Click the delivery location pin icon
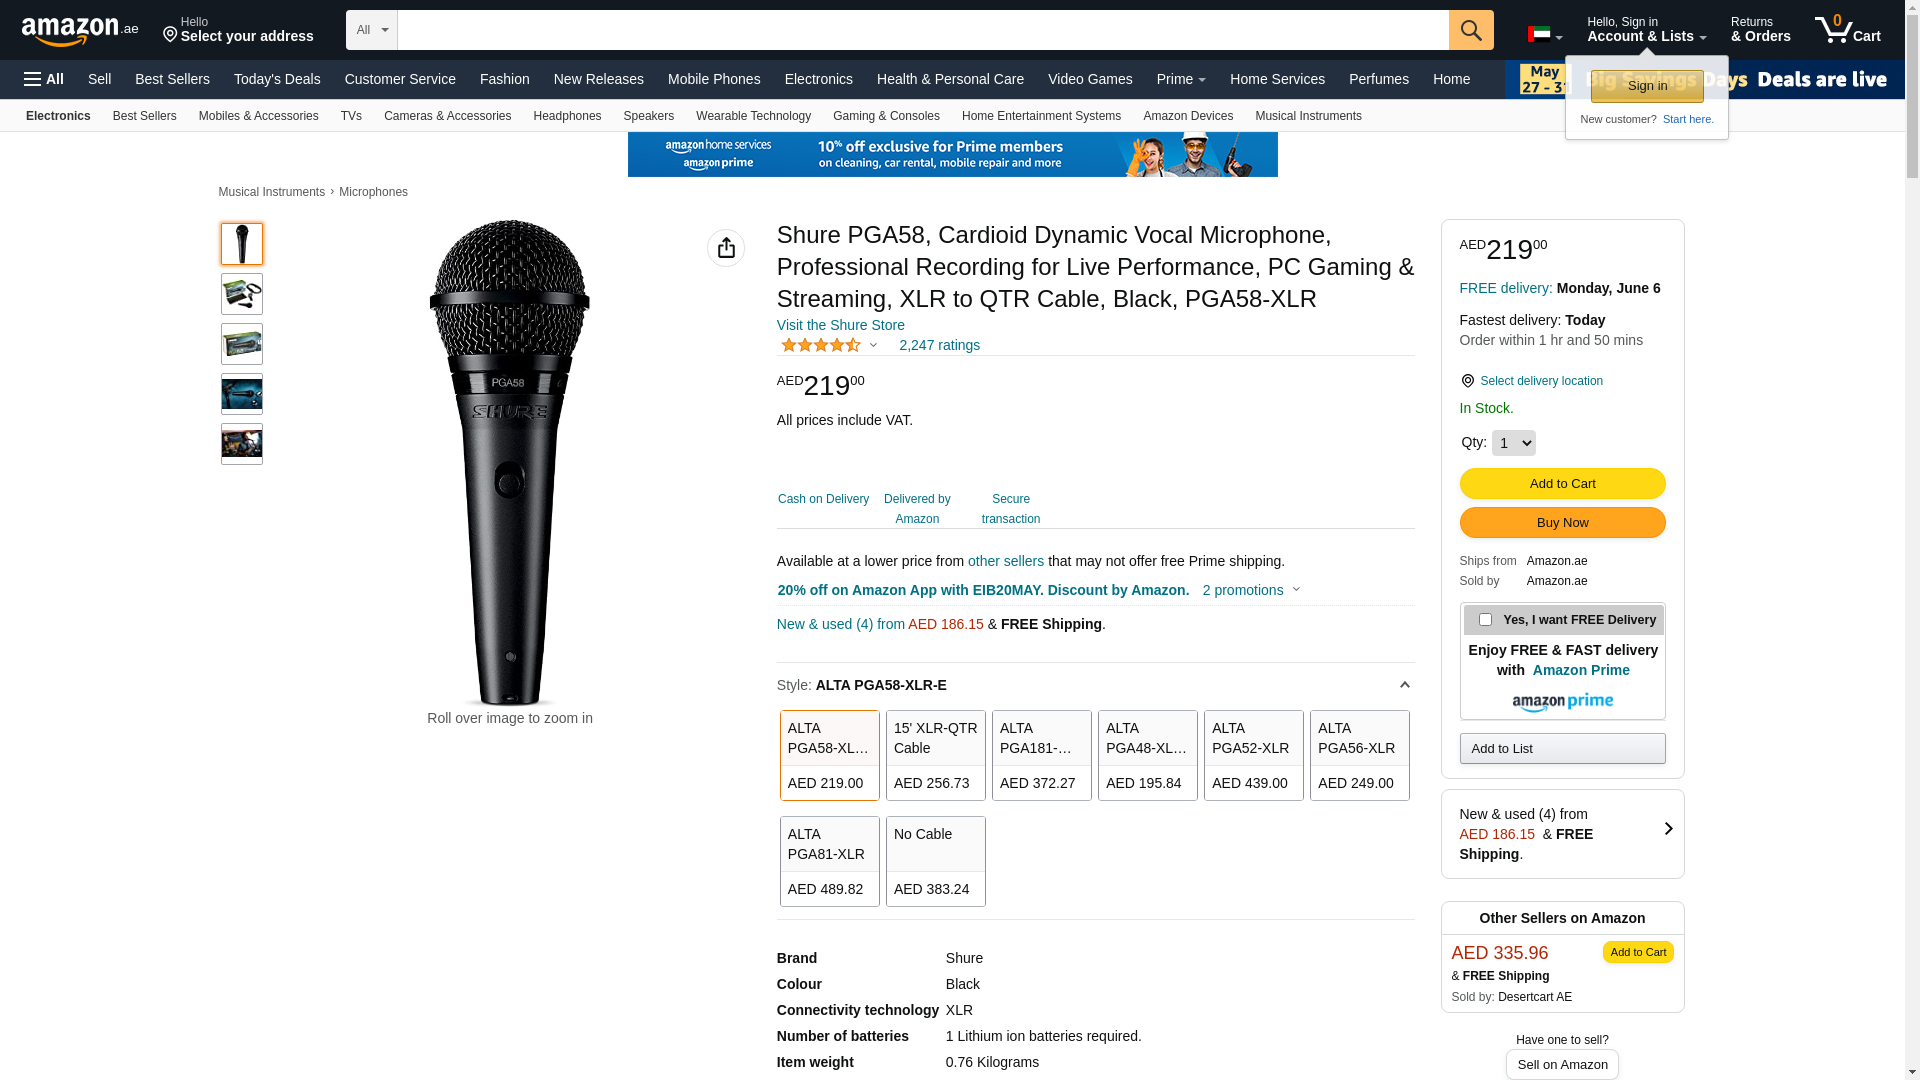The height and width of the screenshot is (1080, 1920). [1467, 381]
